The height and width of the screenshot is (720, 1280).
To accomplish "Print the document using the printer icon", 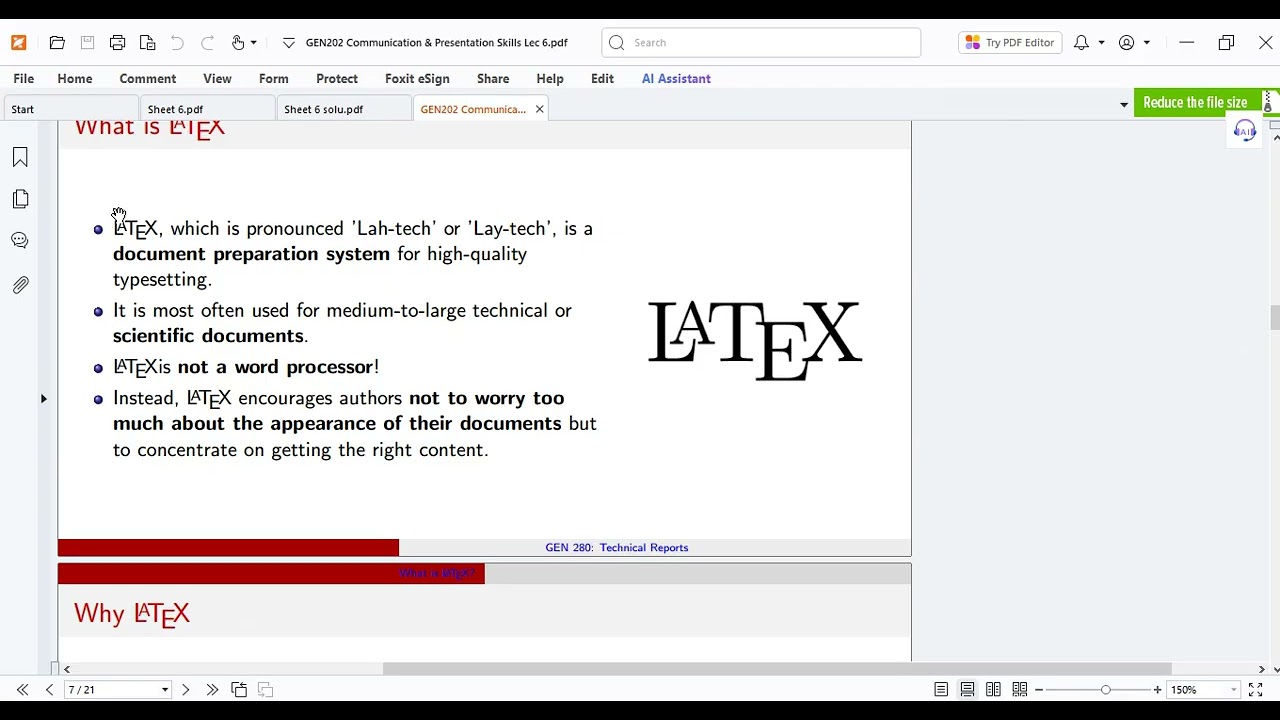I will point(117,43).
